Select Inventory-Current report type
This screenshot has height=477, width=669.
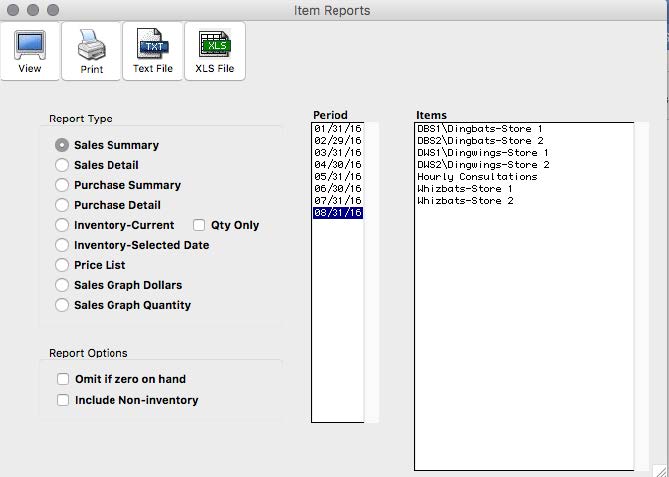click(63, 225)
